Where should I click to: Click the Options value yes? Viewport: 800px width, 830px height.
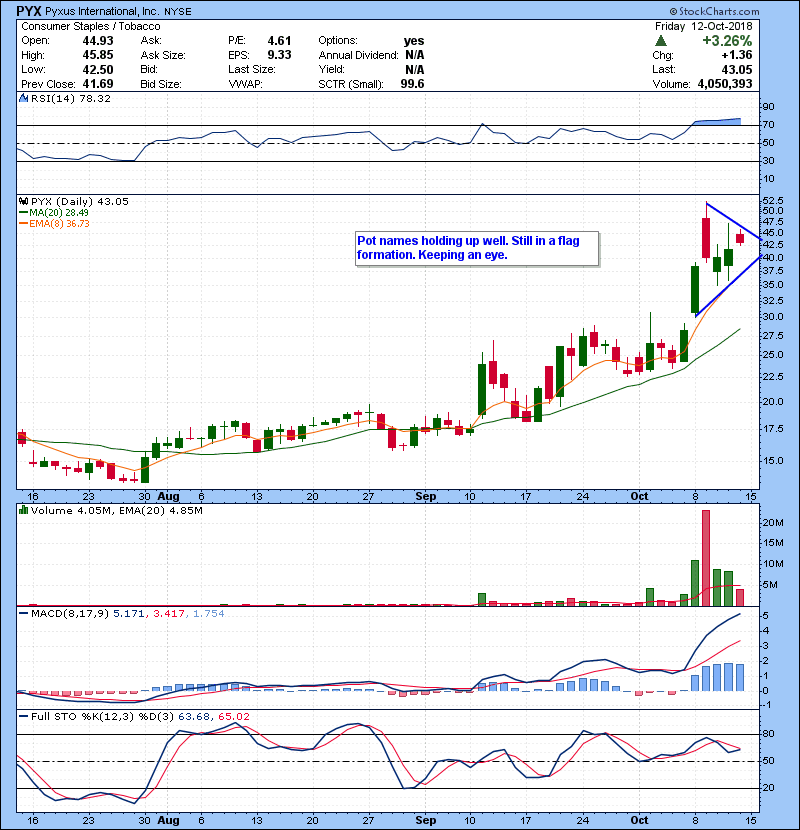point(414,41)
